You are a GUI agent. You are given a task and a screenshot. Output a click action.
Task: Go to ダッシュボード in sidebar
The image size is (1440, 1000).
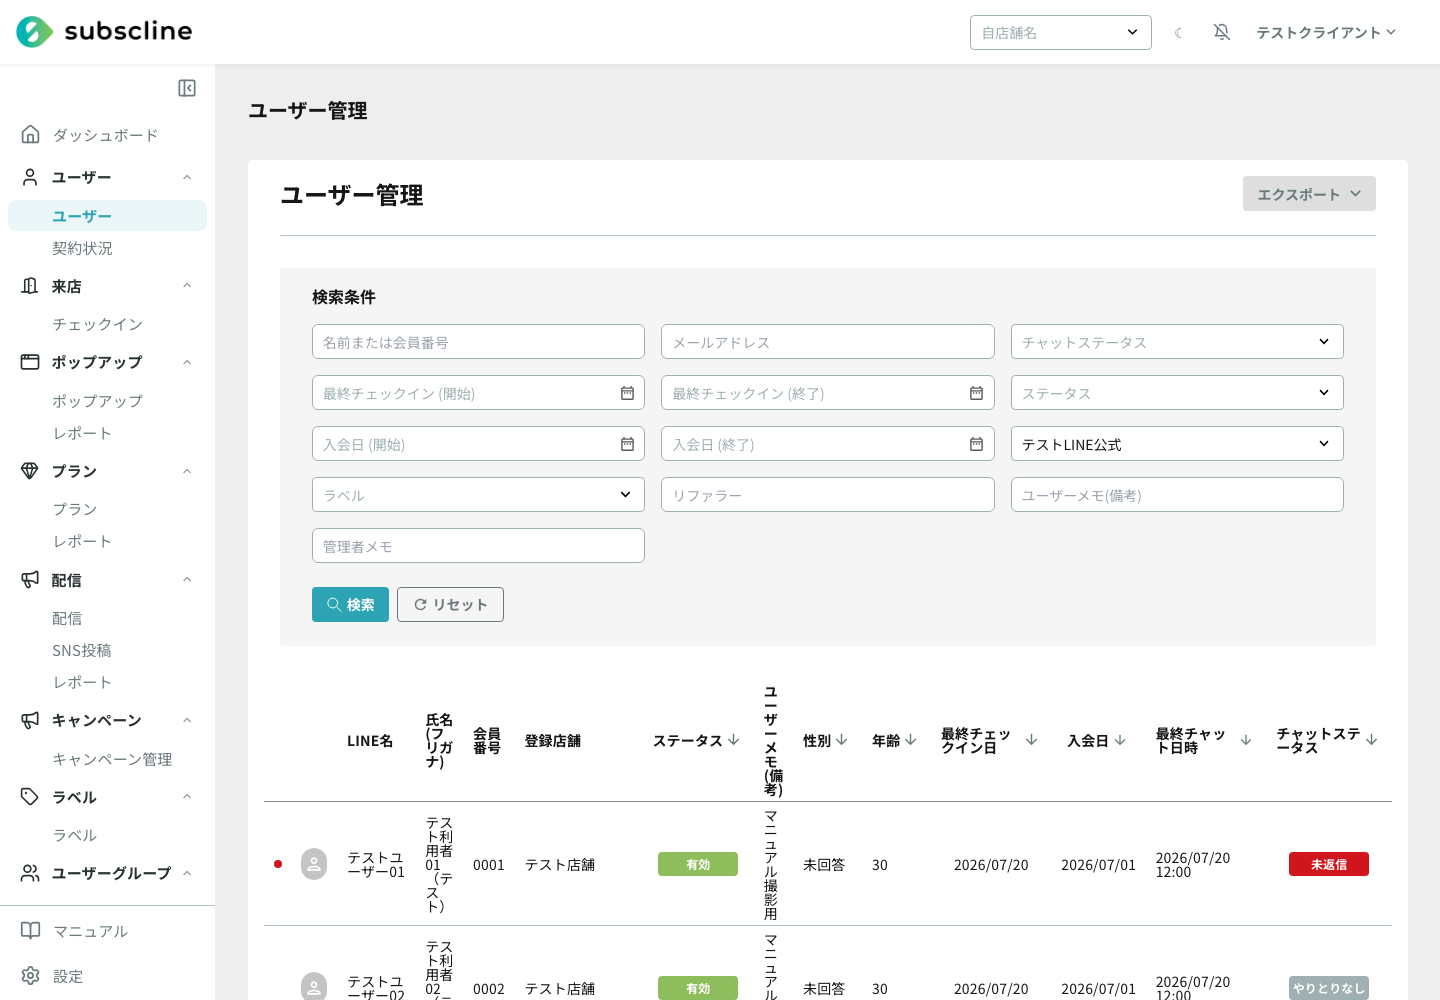[x=105, y=135]
